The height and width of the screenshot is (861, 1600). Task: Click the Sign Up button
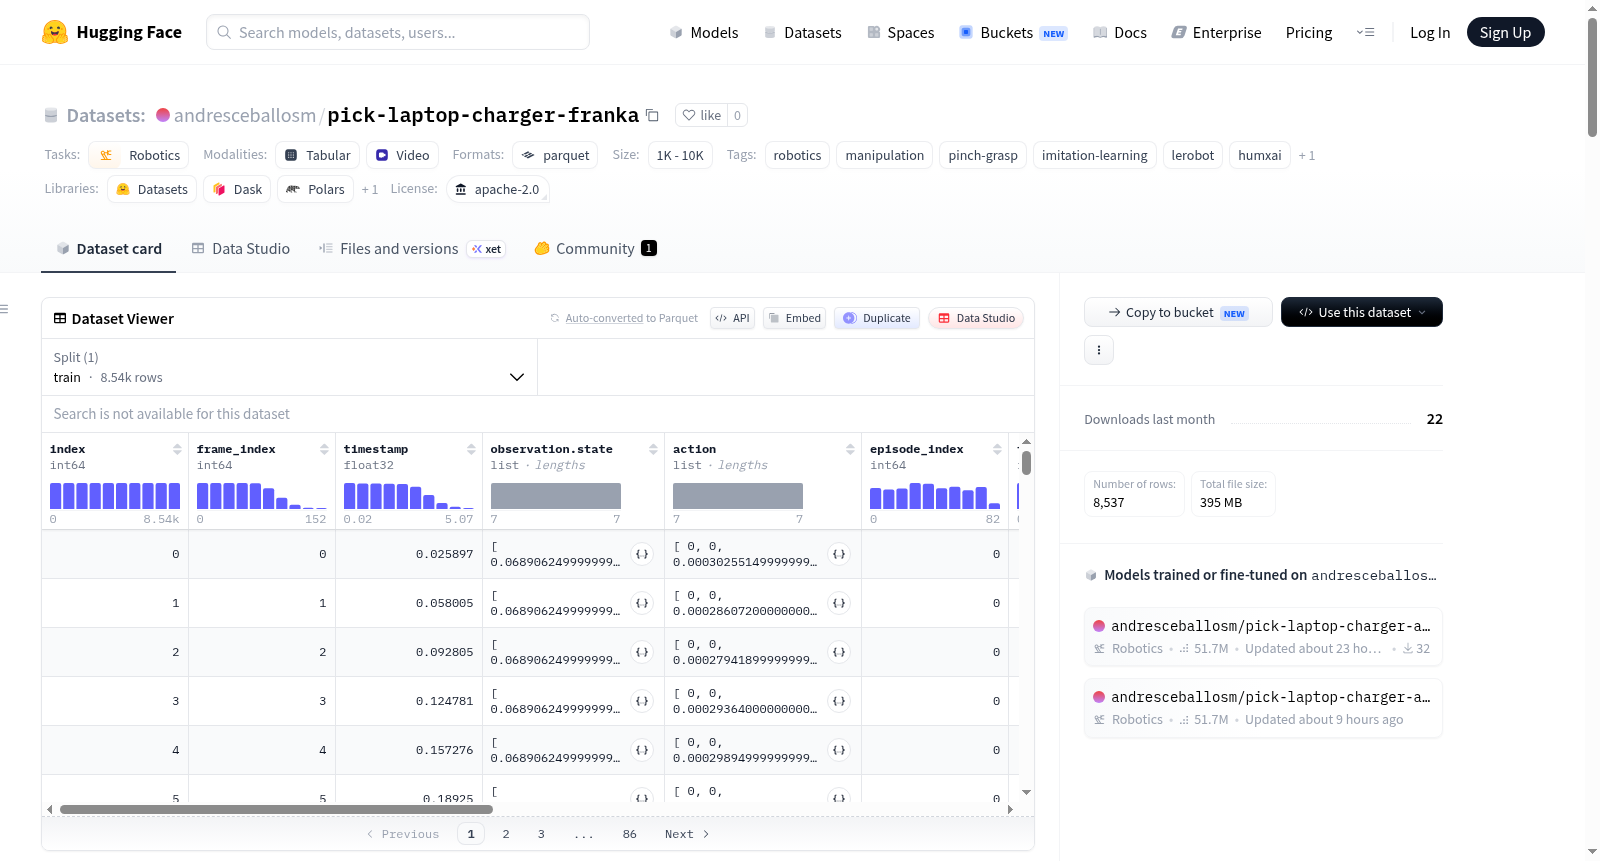point(1506,32)
